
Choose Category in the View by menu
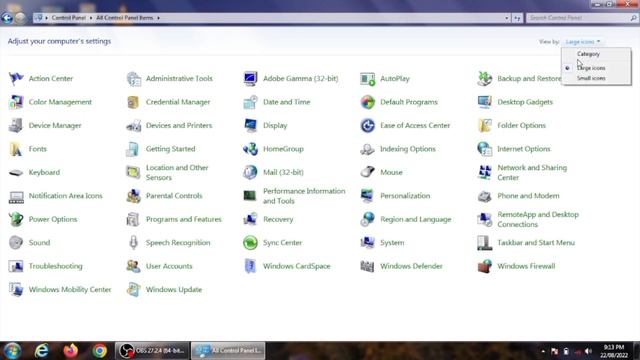pos(588,54)
